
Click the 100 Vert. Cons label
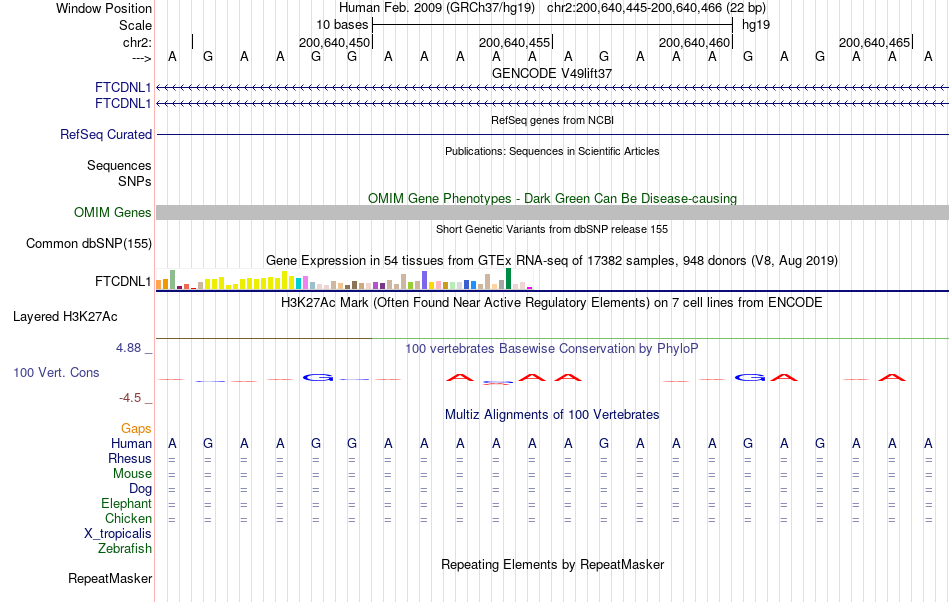56,372
